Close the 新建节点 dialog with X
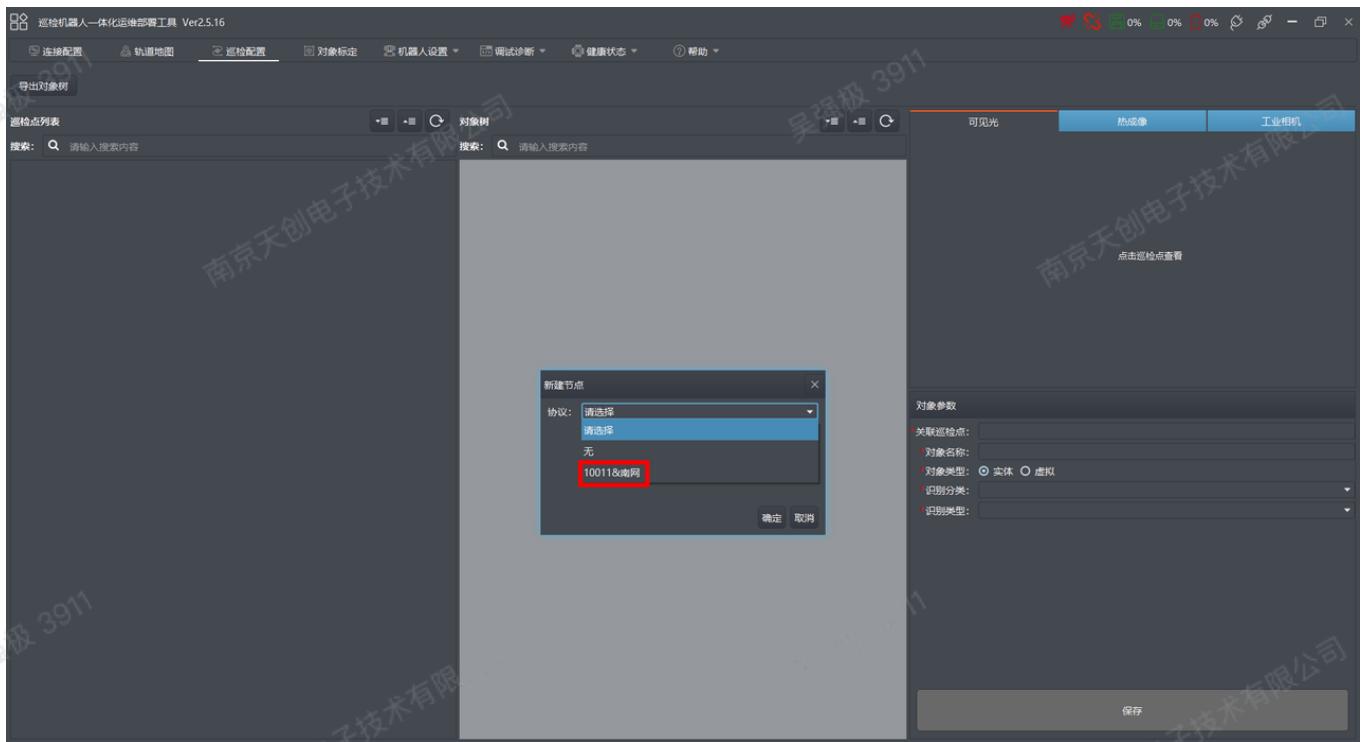The width and height of the screenshot is (1362, 742). 814,385
